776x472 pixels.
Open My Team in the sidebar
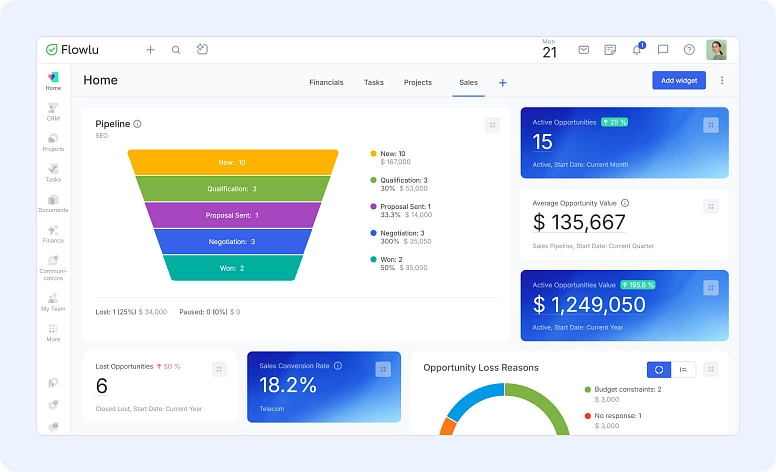(x=53, y=302)
